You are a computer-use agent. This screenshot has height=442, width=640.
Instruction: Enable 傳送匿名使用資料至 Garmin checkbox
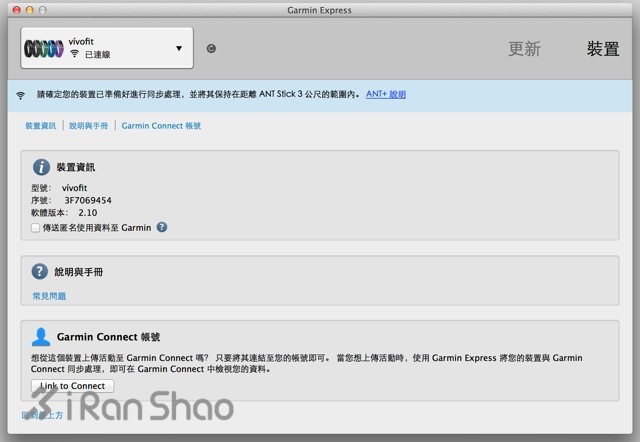point(36,227)
